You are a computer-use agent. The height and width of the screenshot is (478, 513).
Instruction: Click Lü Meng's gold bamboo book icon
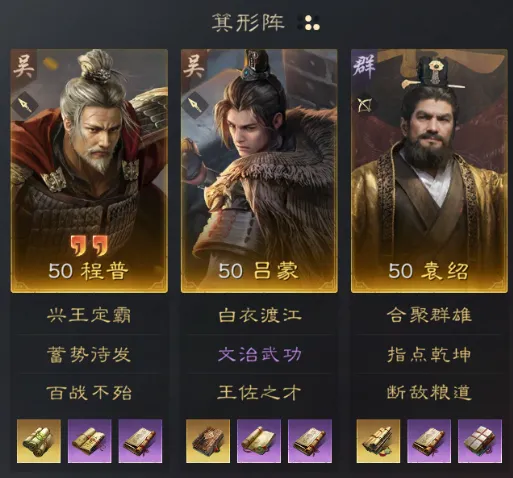pos(208,441)
